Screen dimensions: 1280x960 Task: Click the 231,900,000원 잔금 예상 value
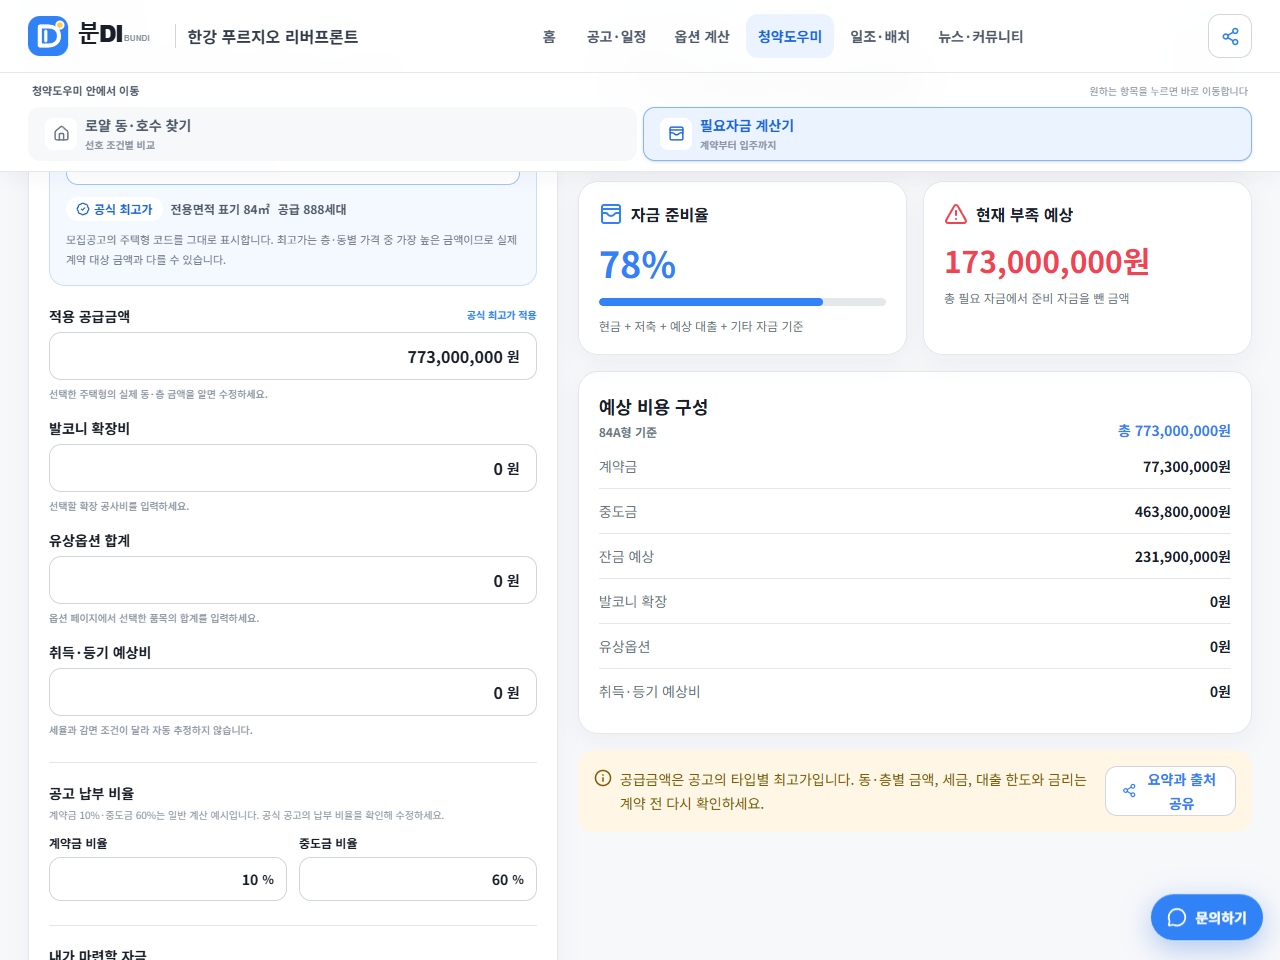coord(1183,556)
